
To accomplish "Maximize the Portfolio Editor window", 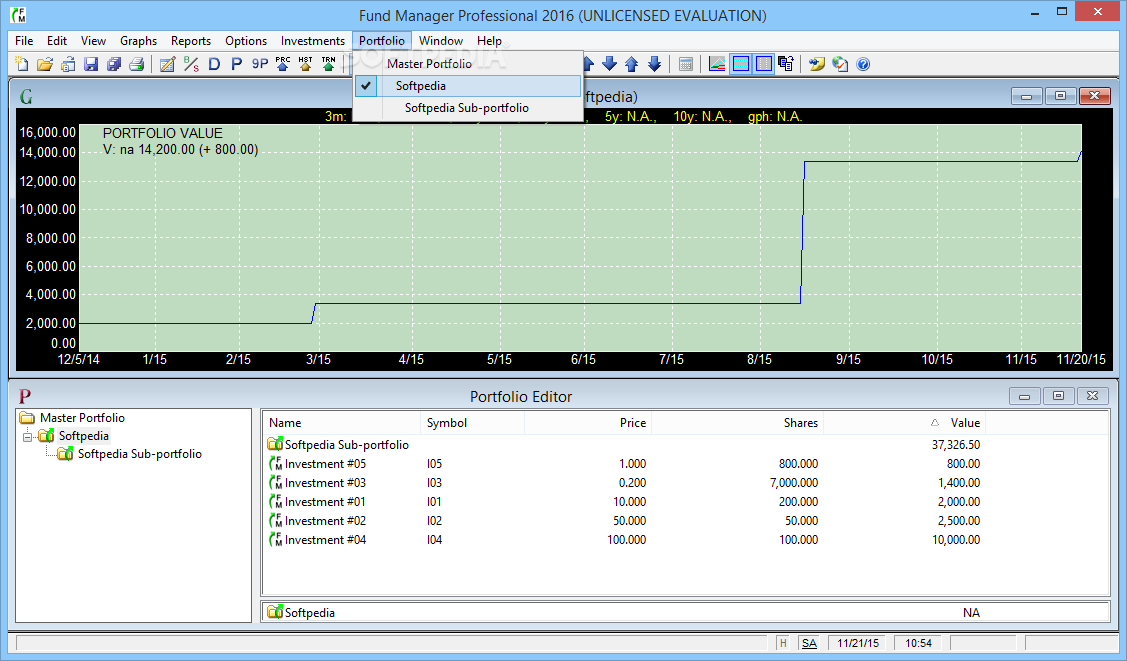I will [1058, 396].
